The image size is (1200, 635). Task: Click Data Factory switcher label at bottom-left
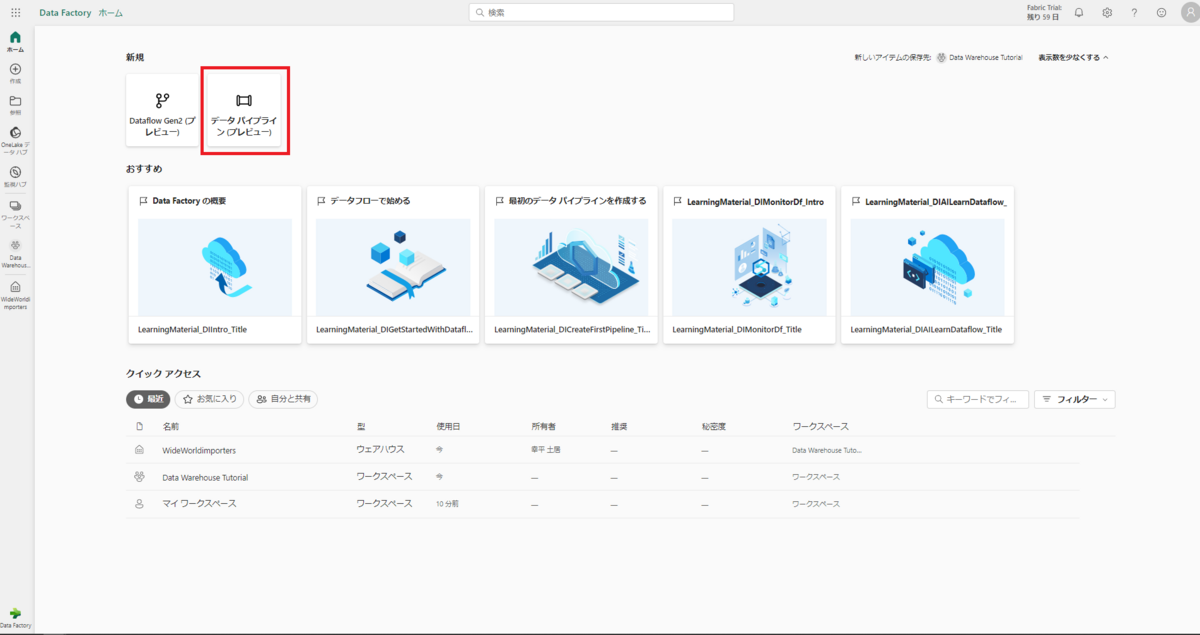coord(15,626)
